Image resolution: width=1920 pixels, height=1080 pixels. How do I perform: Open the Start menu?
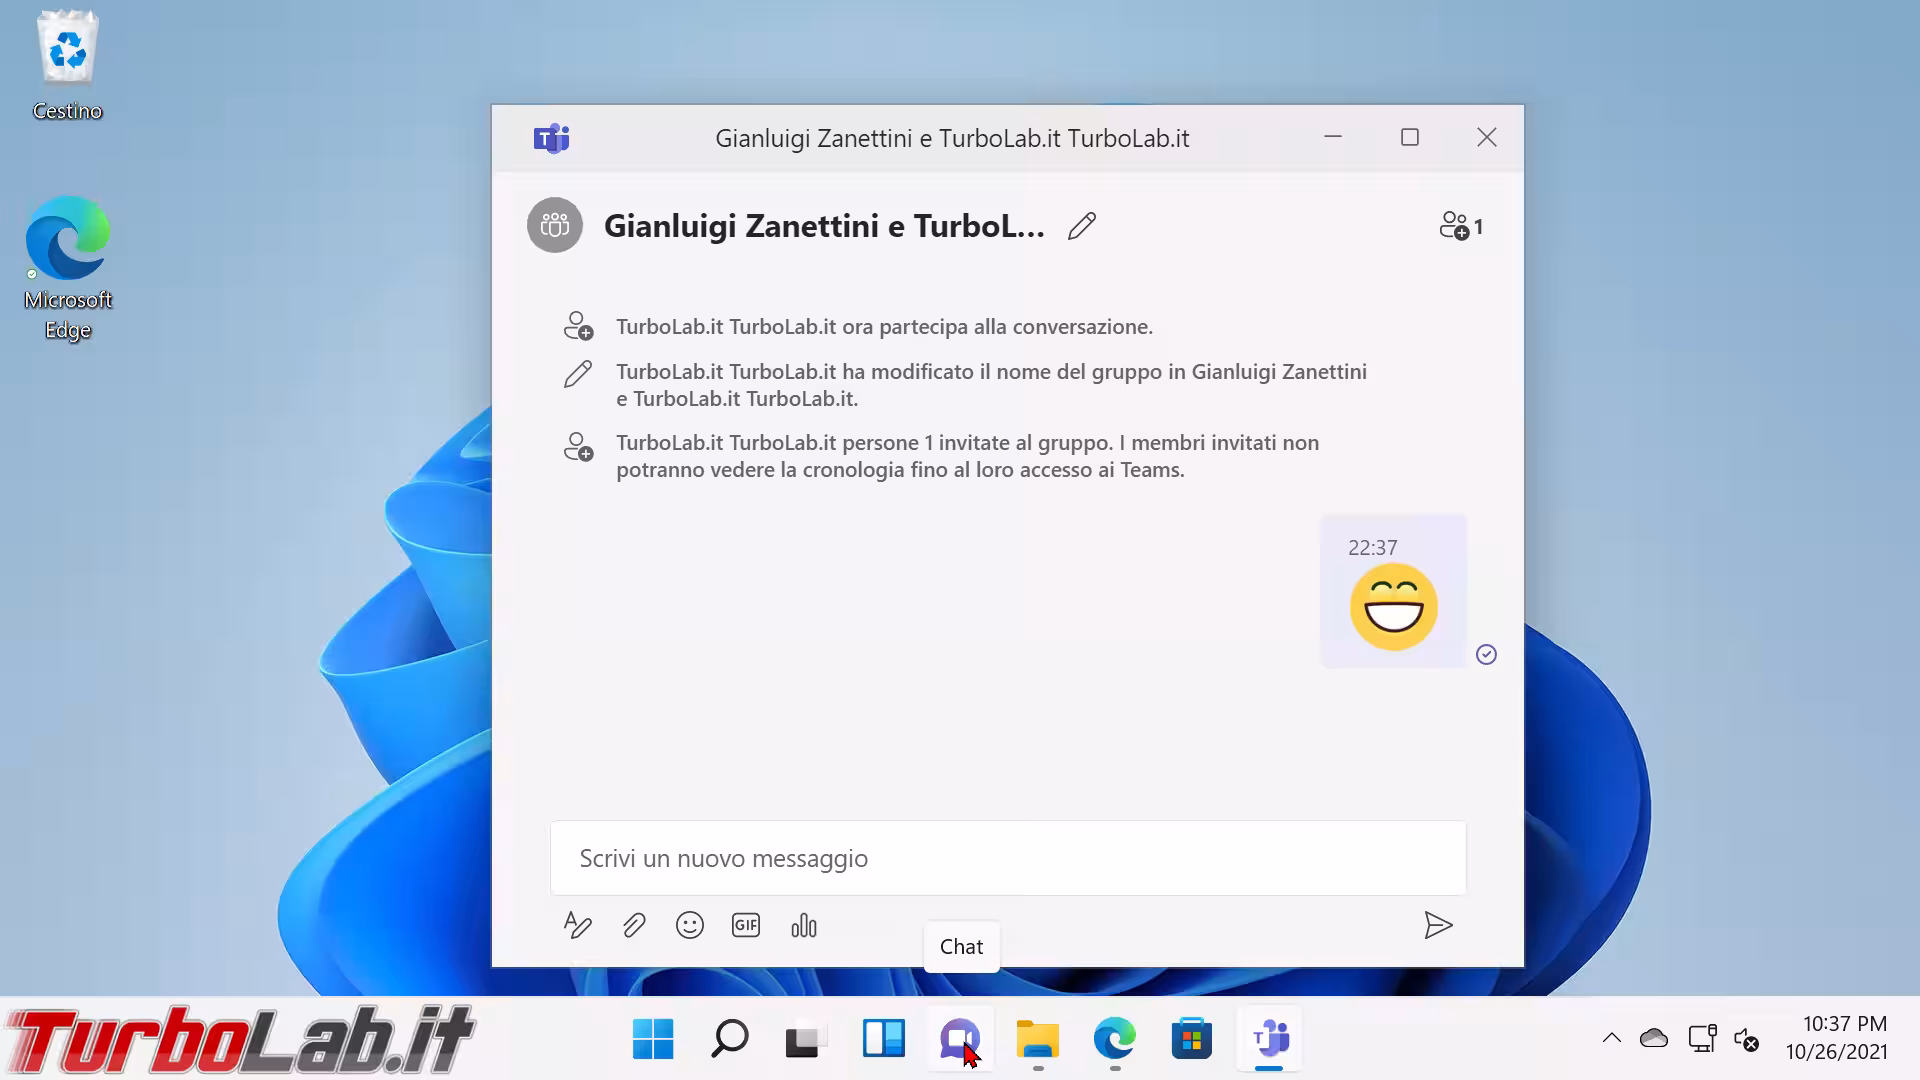[x=652, y=1039]
